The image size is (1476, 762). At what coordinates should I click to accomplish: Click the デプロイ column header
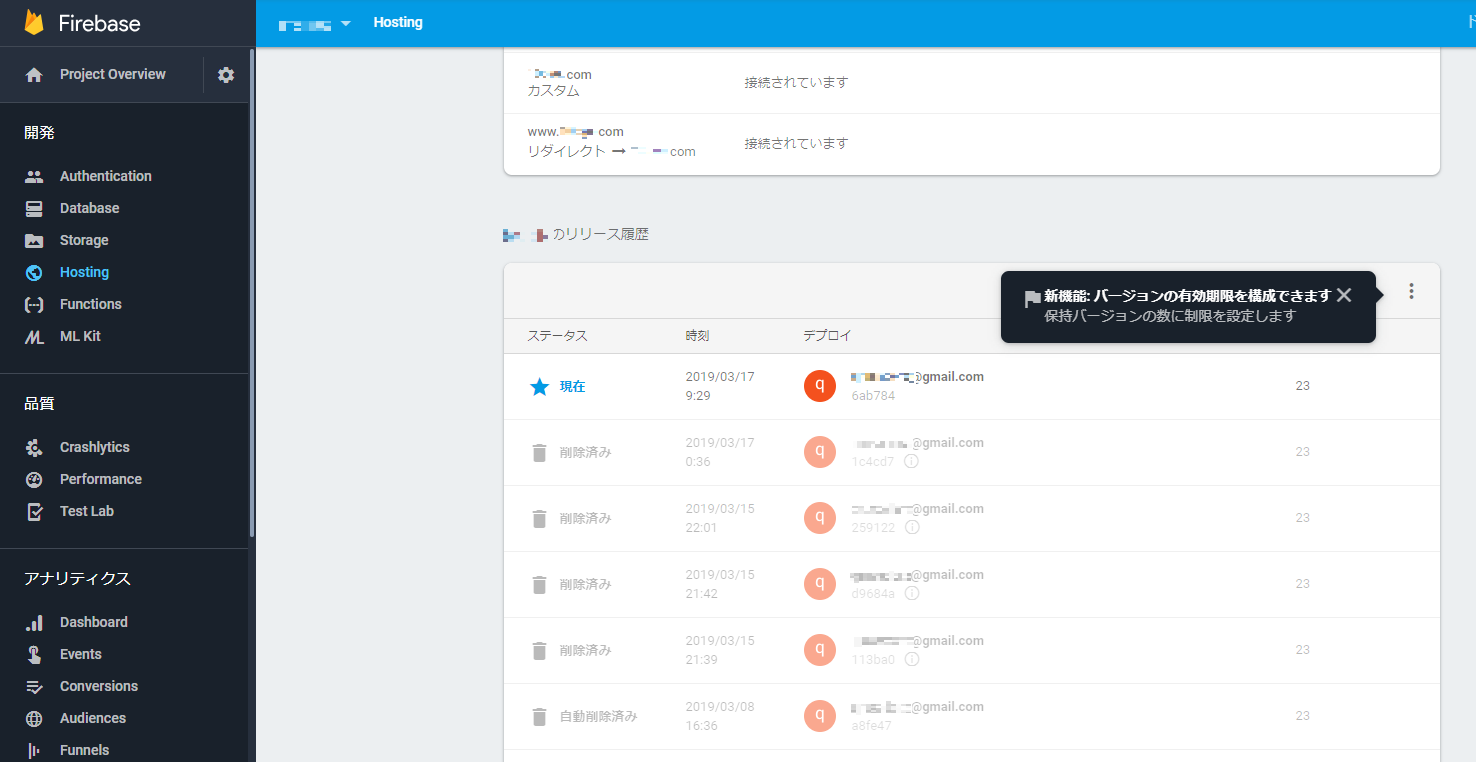coord(827,336)
